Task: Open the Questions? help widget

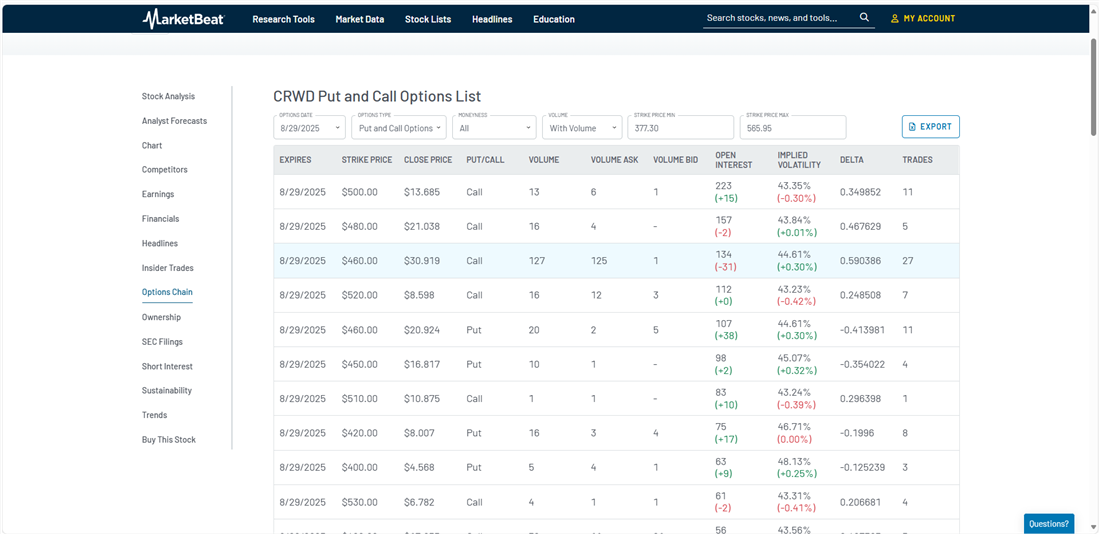Action: click(x=1048, y=523)
